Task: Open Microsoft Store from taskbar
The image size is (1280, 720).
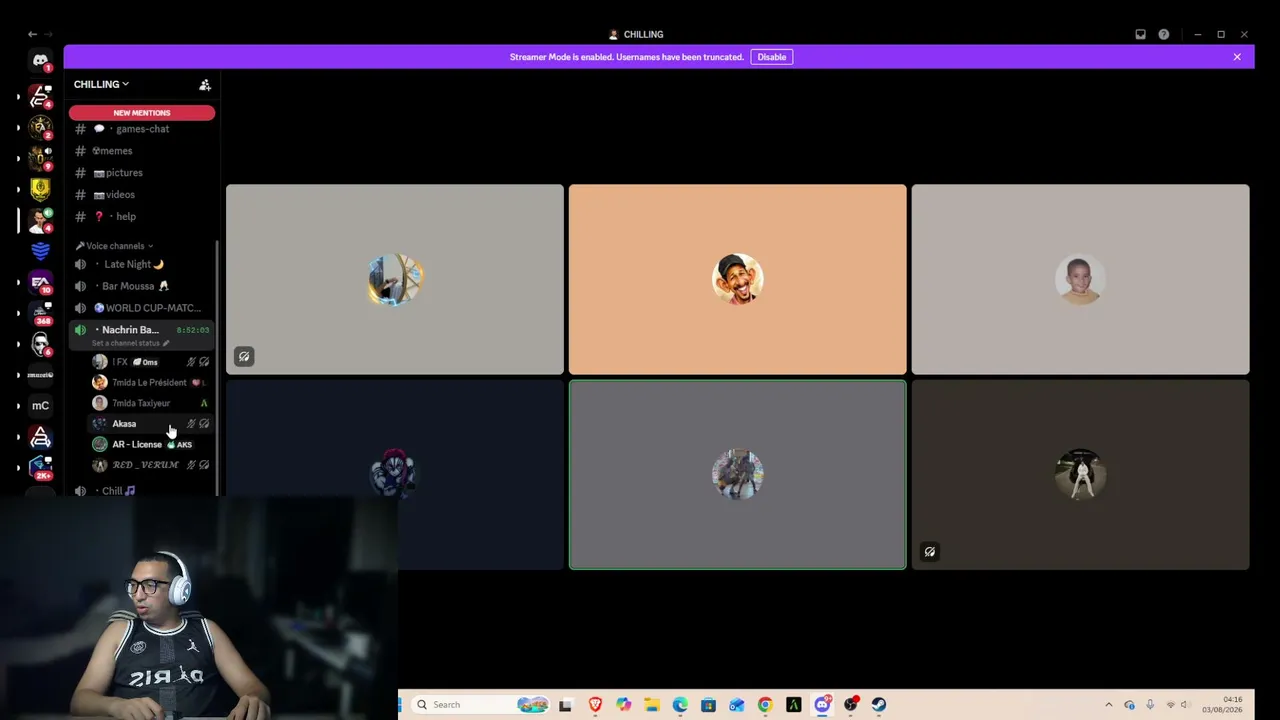Action: tap(708, 705)
